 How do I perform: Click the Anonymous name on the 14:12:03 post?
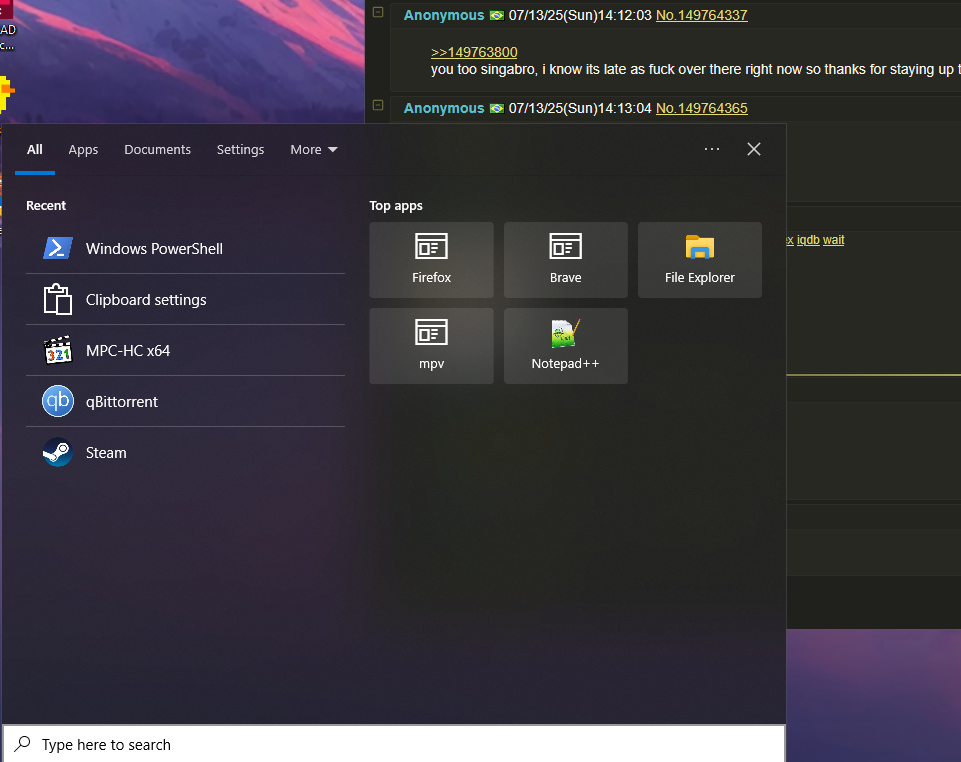(444, 15)
